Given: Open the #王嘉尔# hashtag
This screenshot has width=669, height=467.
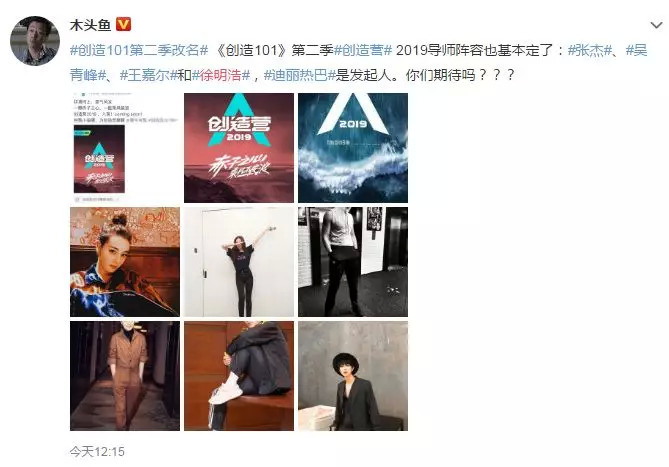Looking at the screenshot, I should pos(148,75).
